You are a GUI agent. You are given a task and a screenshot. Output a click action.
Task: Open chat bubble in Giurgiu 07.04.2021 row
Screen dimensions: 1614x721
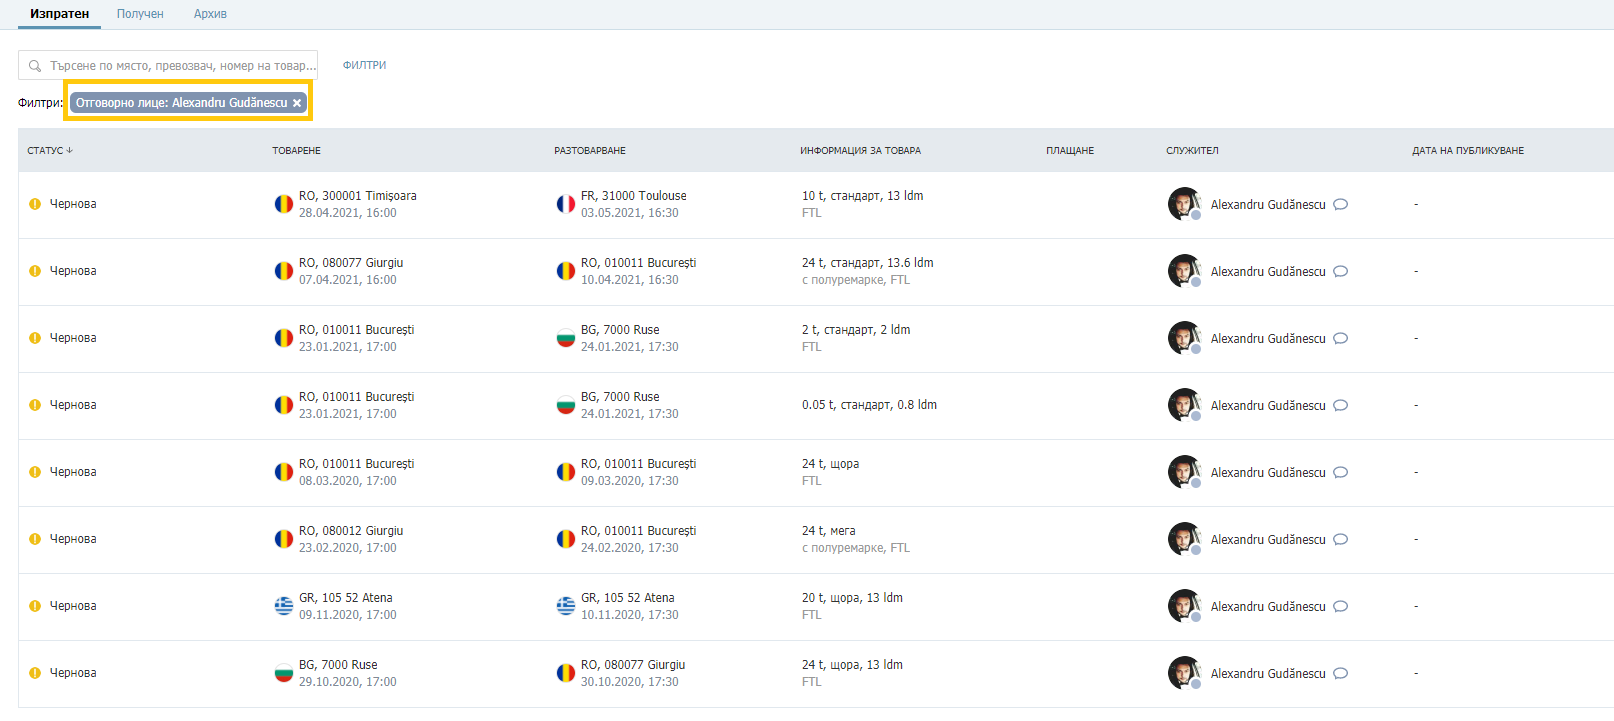(x=1341, y=271)
